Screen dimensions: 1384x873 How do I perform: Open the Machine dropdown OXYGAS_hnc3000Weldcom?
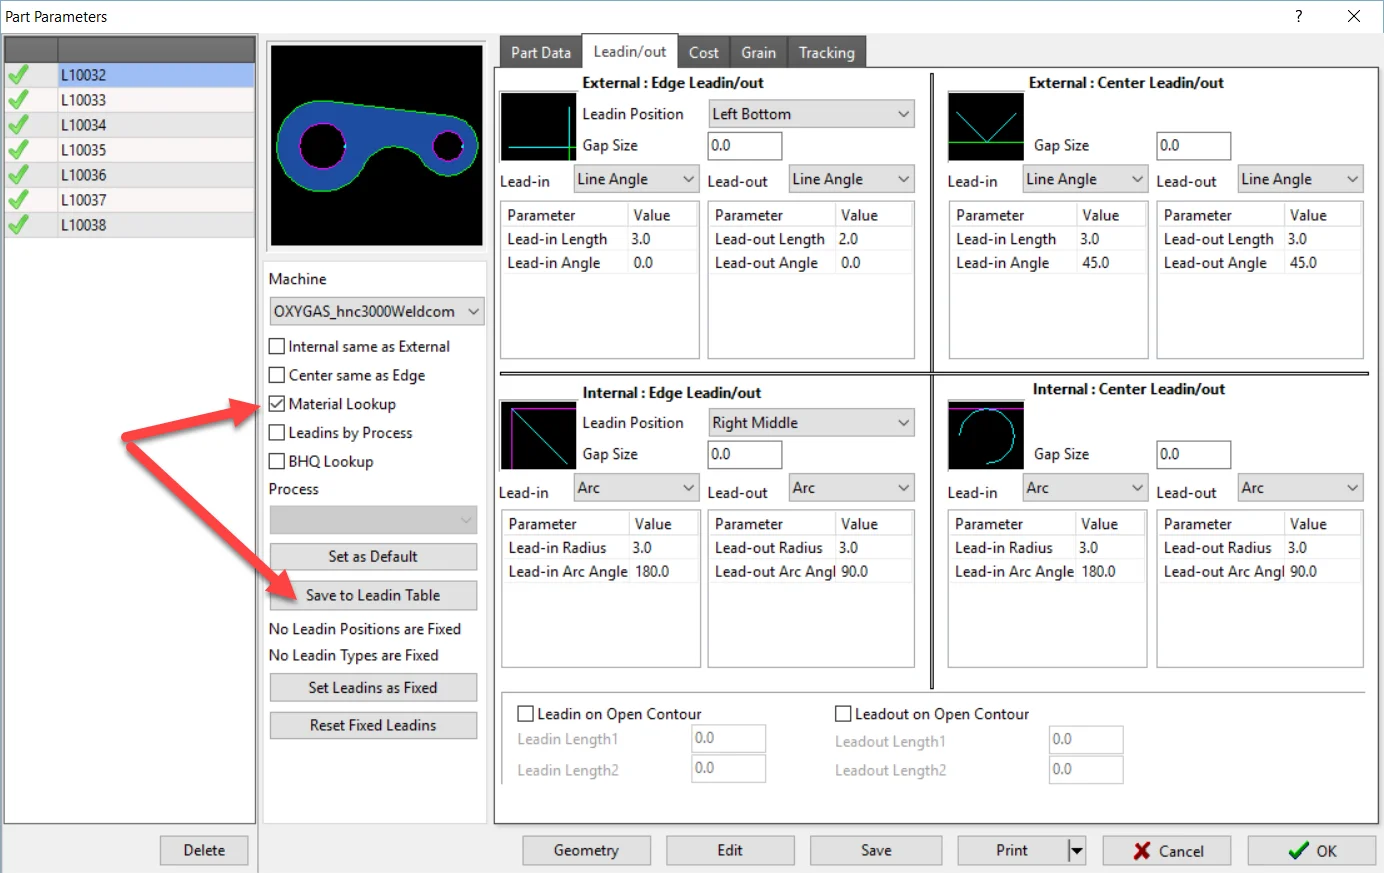coord(377,311)
